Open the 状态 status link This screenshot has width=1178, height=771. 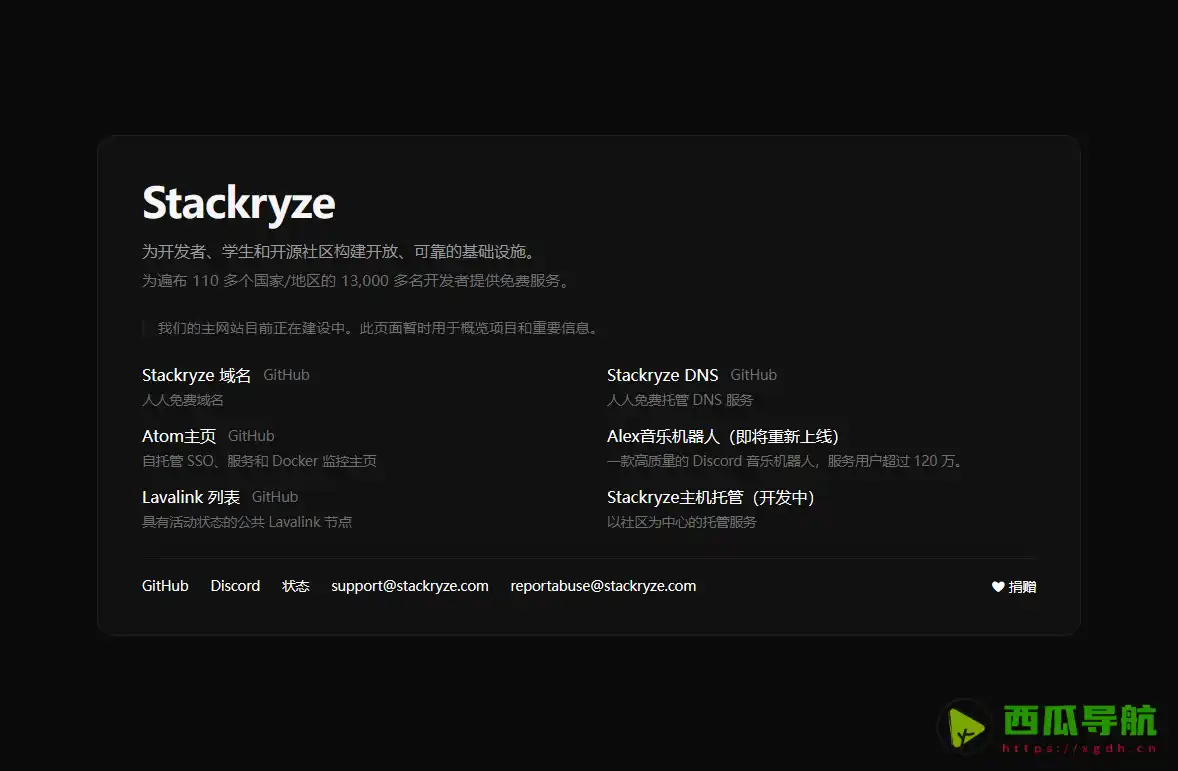point(295,586)
